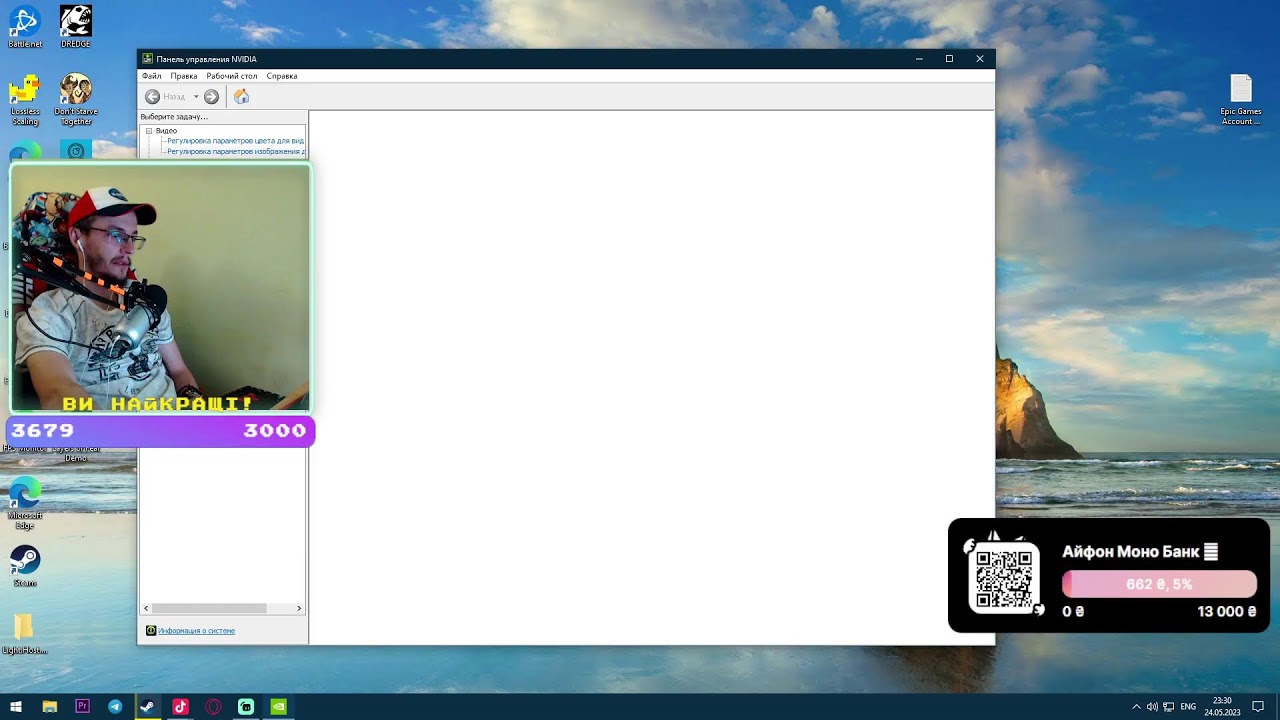Close the NVIDIA control panel window
This screenshot has width=1280, height=720.
click(980, 59)
